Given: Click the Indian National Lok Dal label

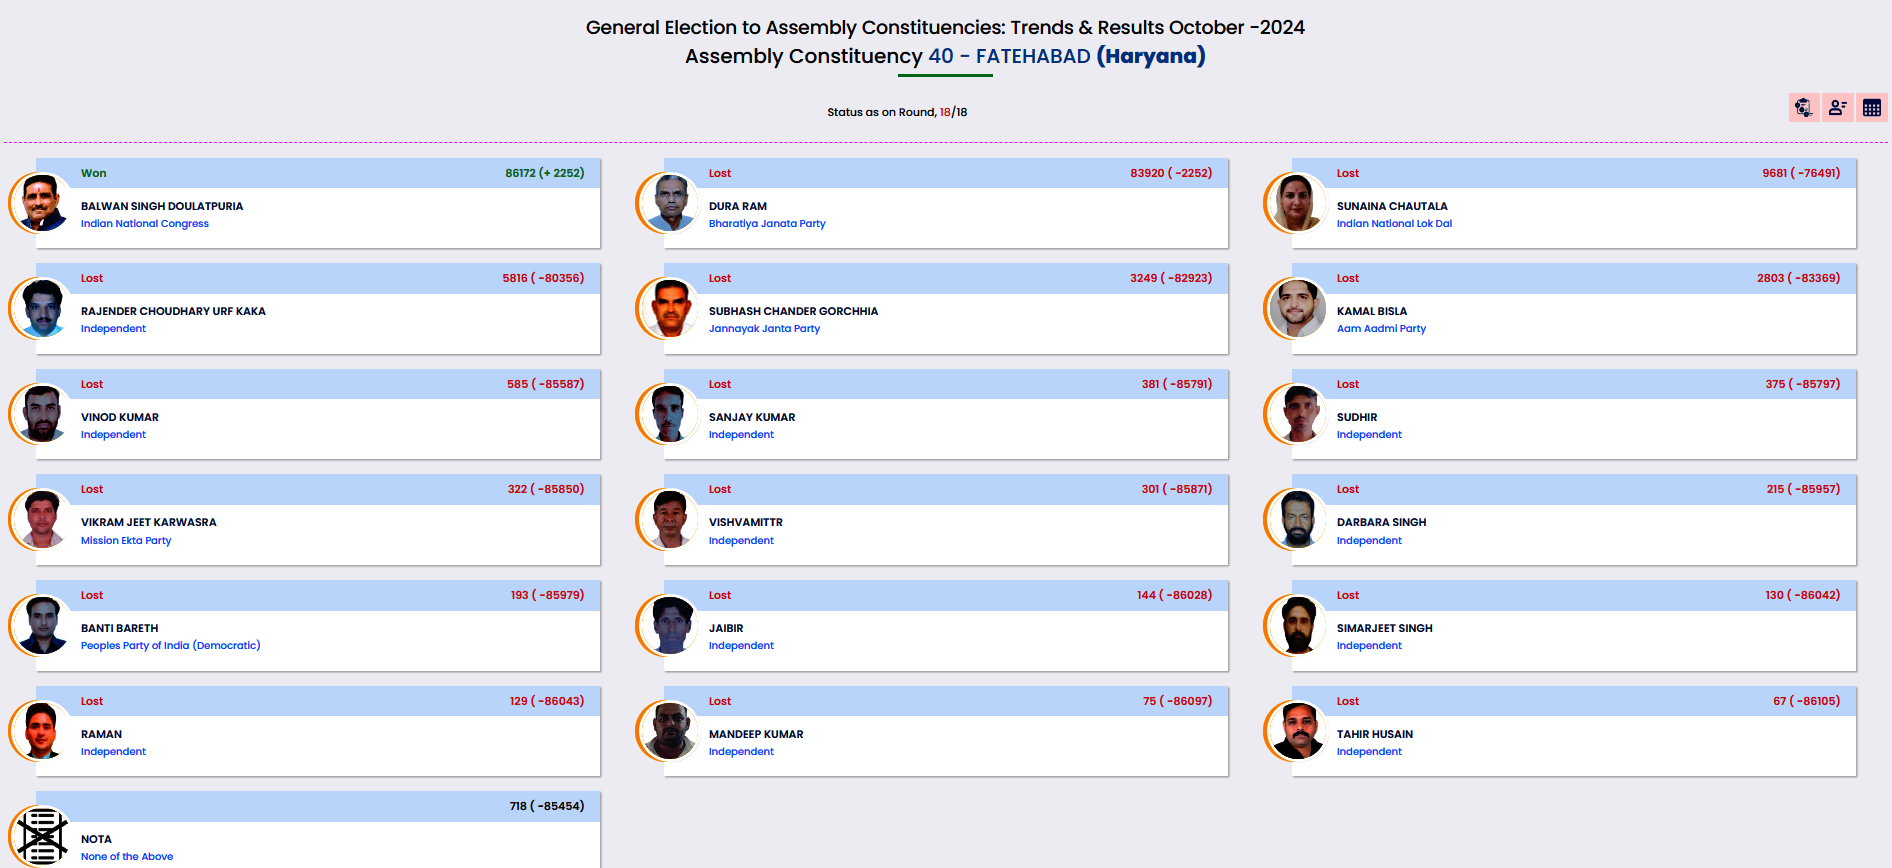Looking at the screenshot, I should (1394, 224).
